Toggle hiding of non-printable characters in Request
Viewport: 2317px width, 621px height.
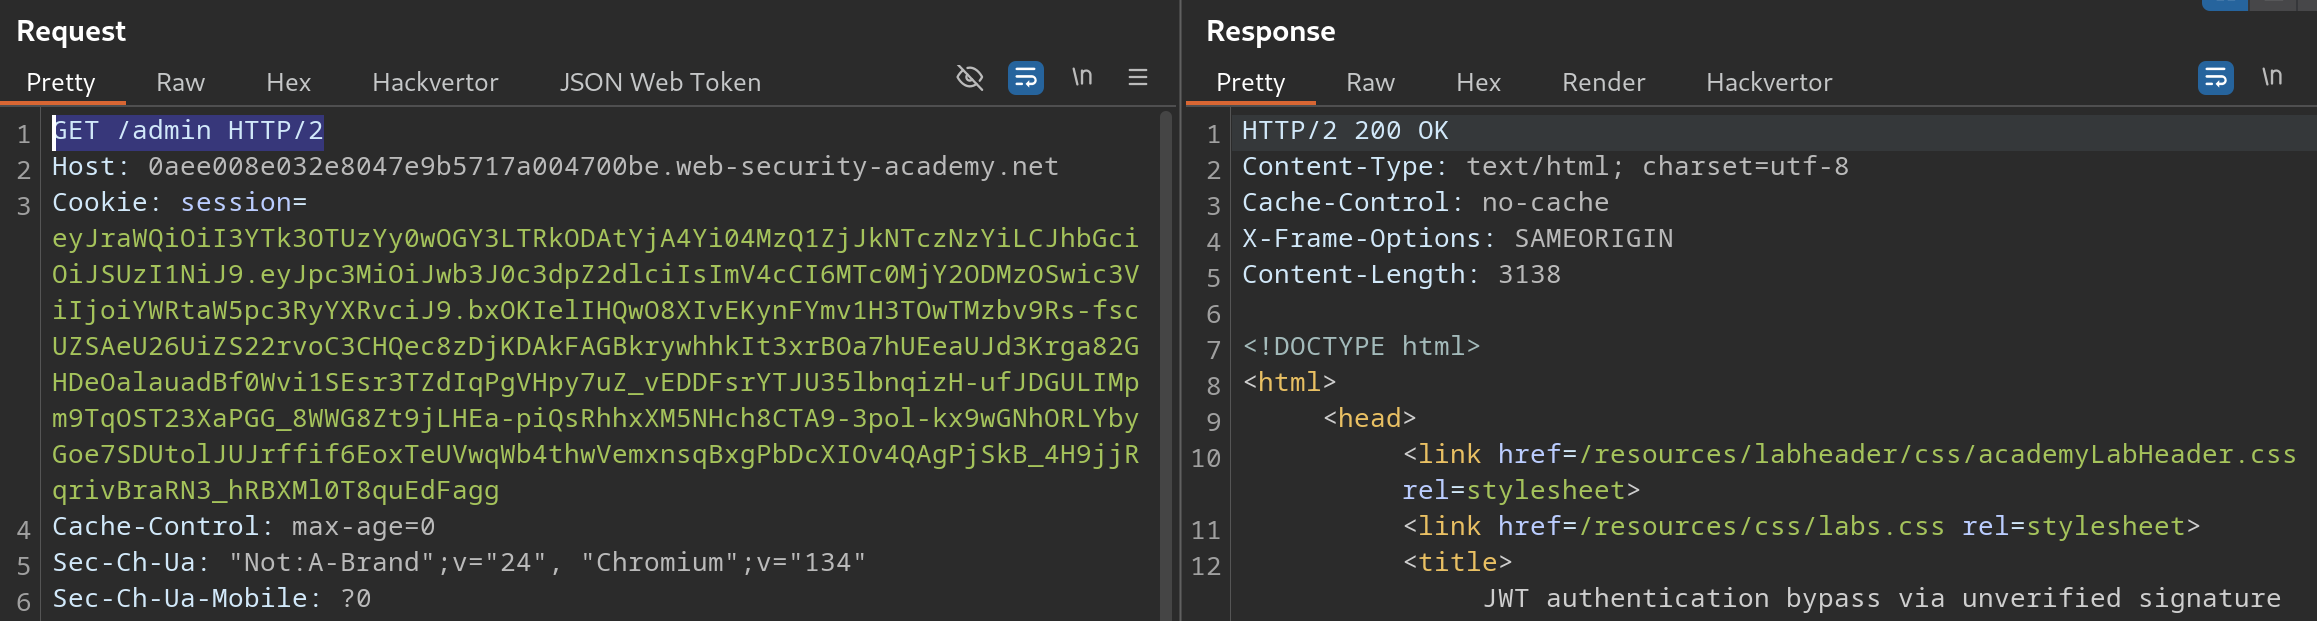(x=969, y=78)
